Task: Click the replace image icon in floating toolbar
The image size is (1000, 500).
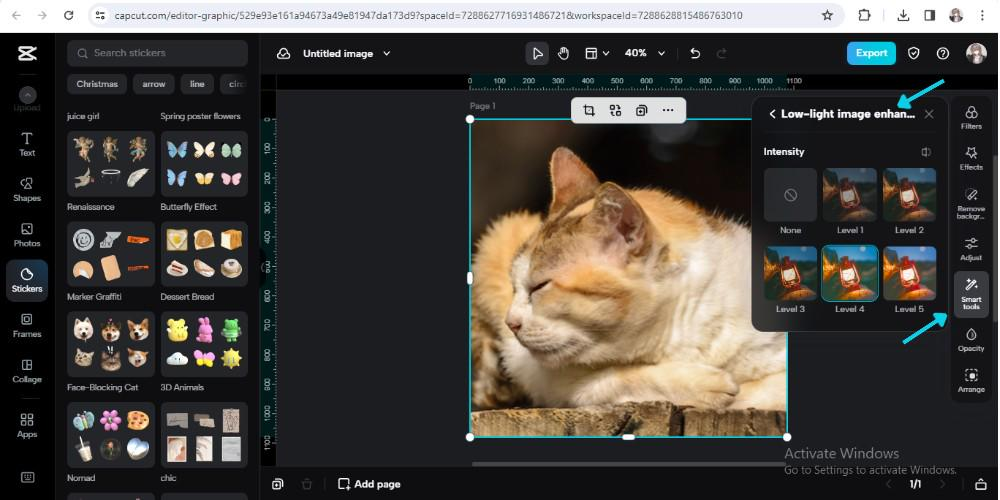Action: point(615,110)
